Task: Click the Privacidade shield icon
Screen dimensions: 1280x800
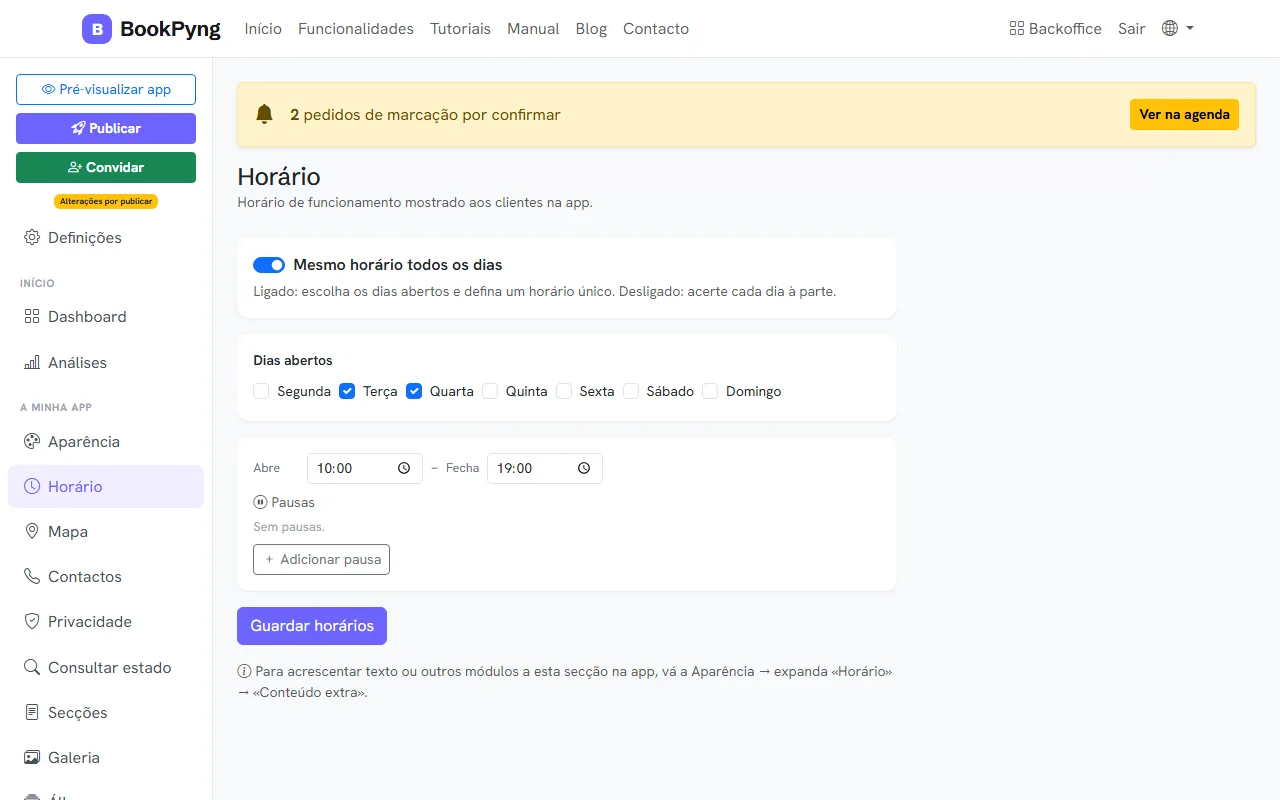Action: click(31, 621)
